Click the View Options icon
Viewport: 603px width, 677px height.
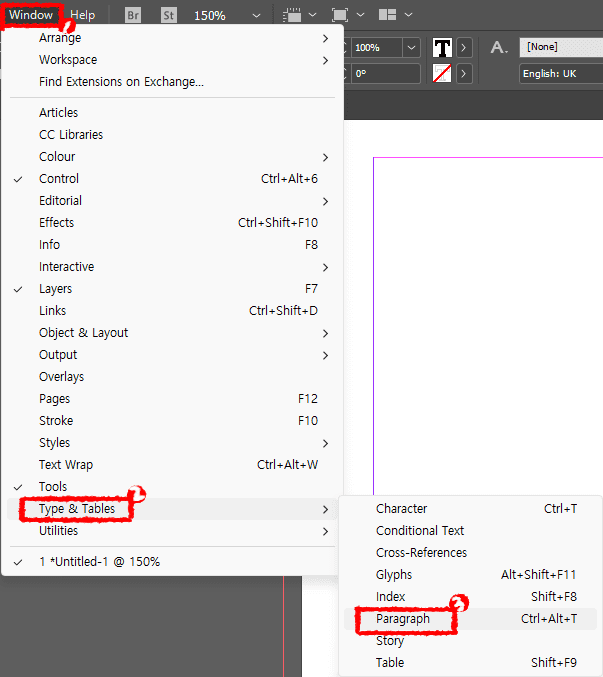click(x=292, y=15)
